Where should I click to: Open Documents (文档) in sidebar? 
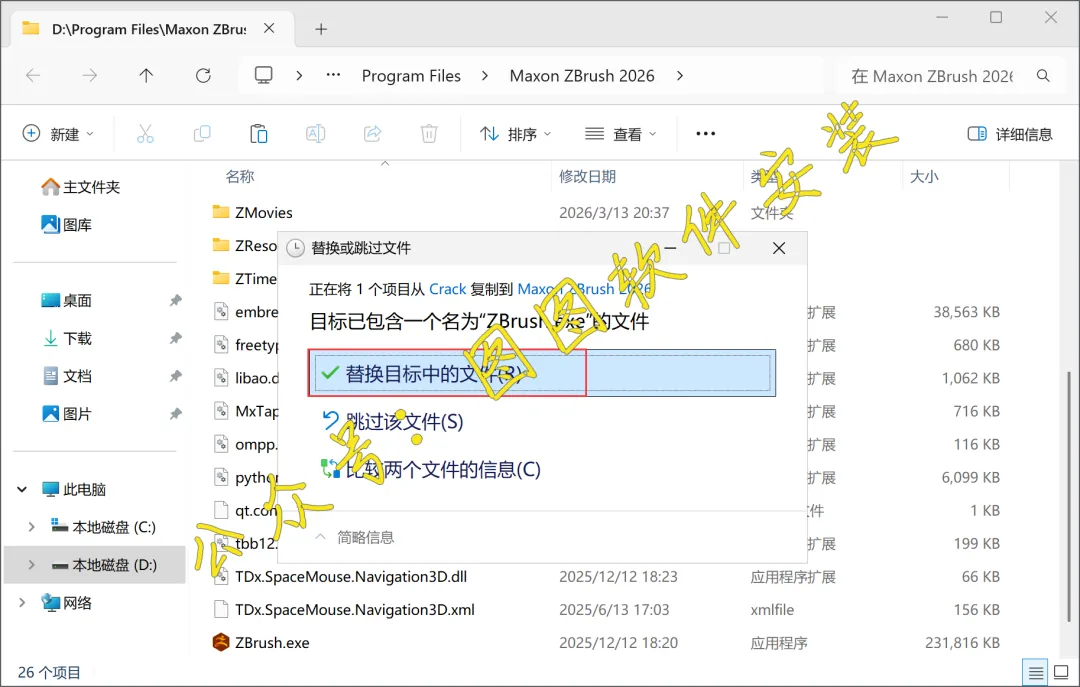67,376
